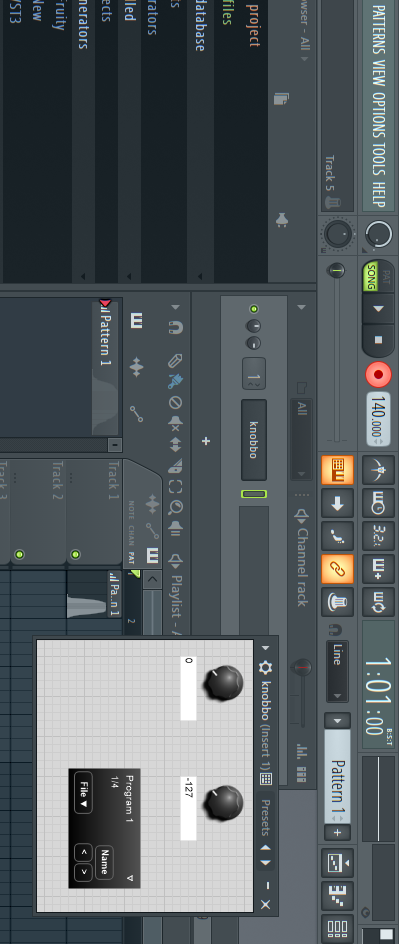
Task: Toggle typing keyboard to piano (orange keyboard icon)
Action: 337,470
